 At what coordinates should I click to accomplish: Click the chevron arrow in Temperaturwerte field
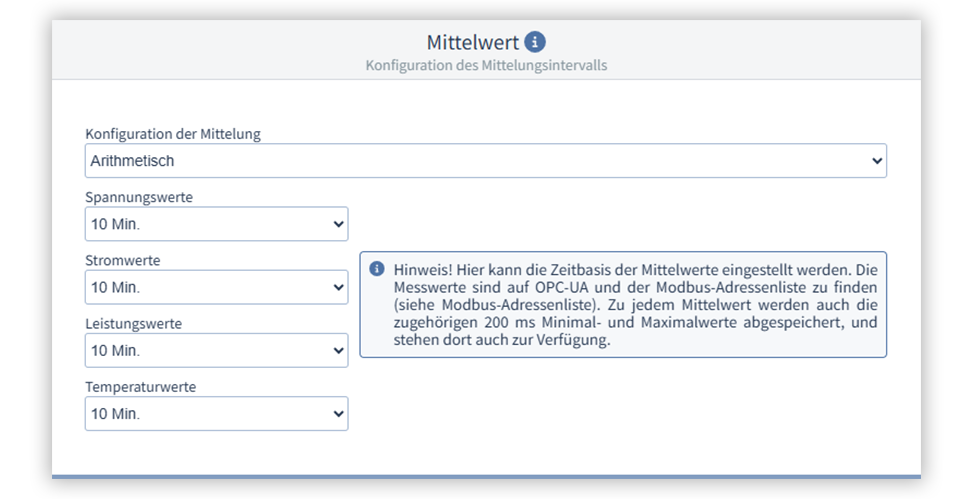point(337,414)
